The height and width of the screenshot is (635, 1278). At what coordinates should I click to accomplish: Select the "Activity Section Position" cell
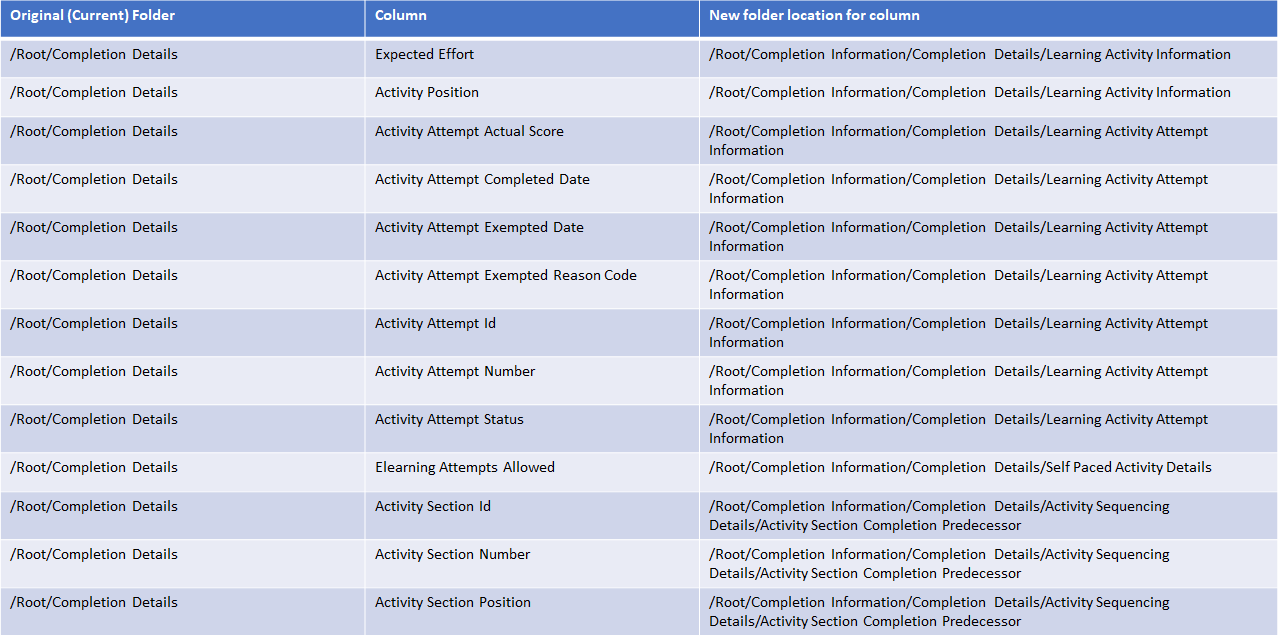tap(453, 603)
